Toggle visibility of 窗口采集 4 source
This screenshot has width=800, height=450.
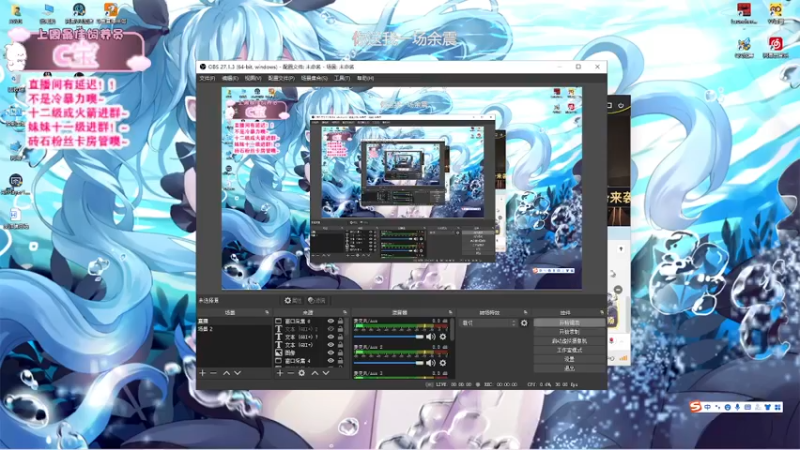tap(331, 361)
